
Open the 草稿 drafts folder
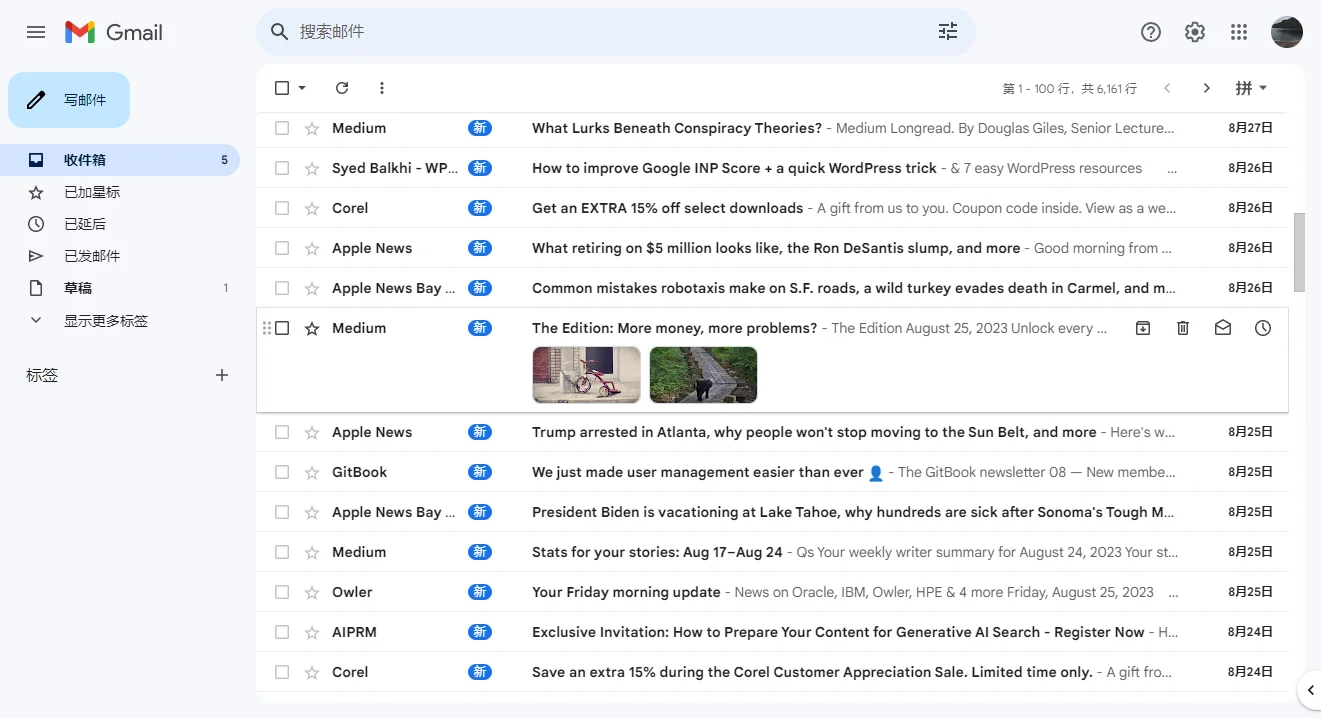click(x=120, y=288)
